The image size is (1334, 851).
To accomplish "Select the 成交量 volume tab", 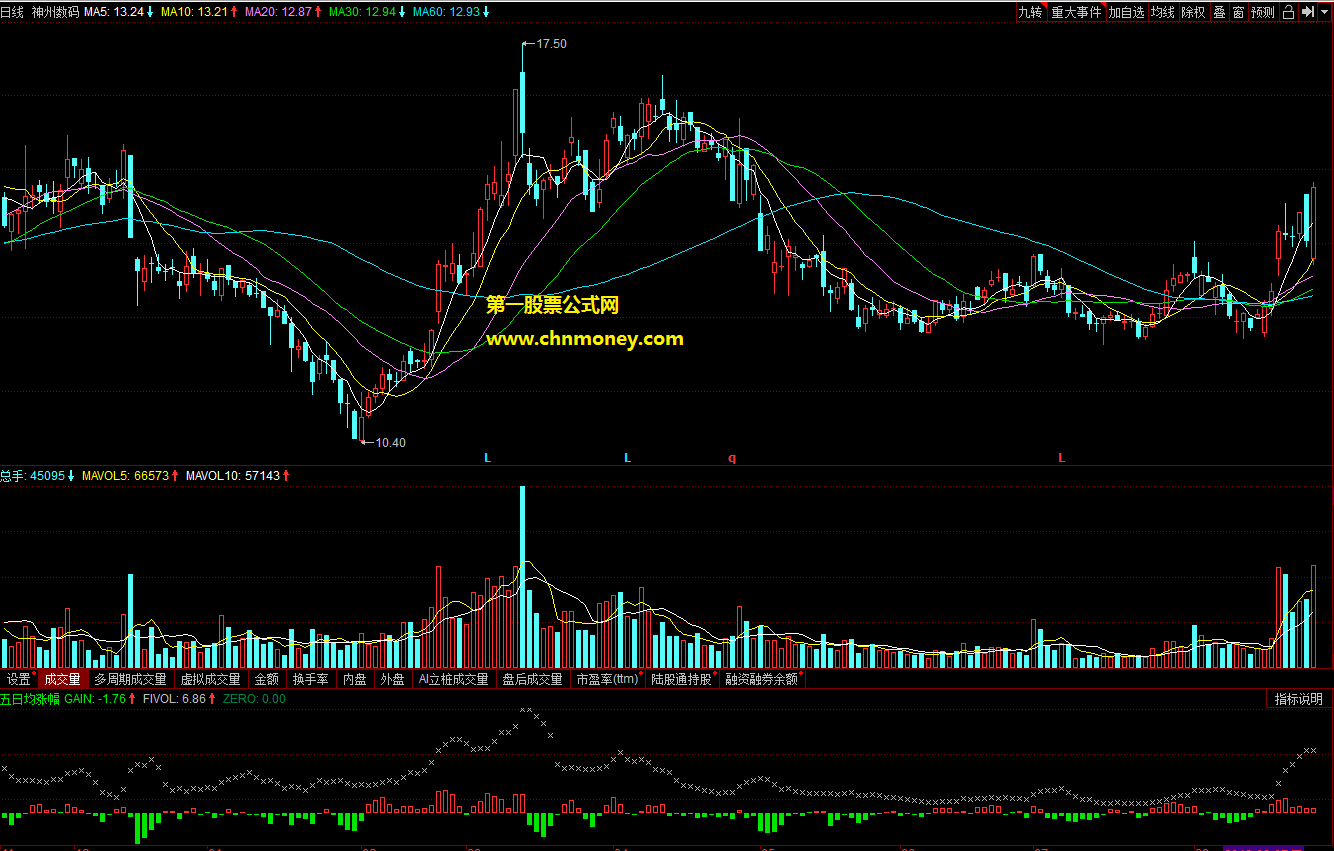I will [x=62, y=679].
